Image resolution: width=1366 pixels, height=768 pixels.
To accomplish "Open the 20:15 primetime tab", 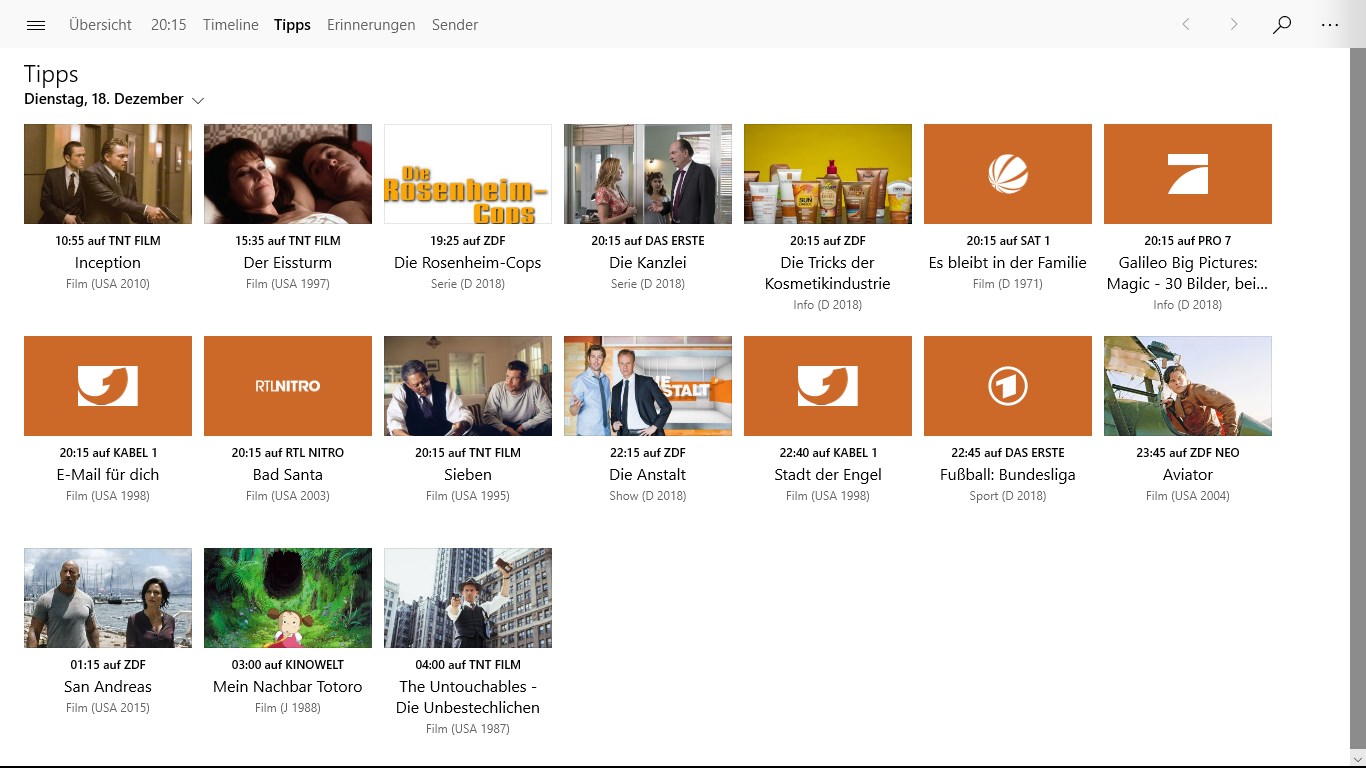I will point(169,25).
